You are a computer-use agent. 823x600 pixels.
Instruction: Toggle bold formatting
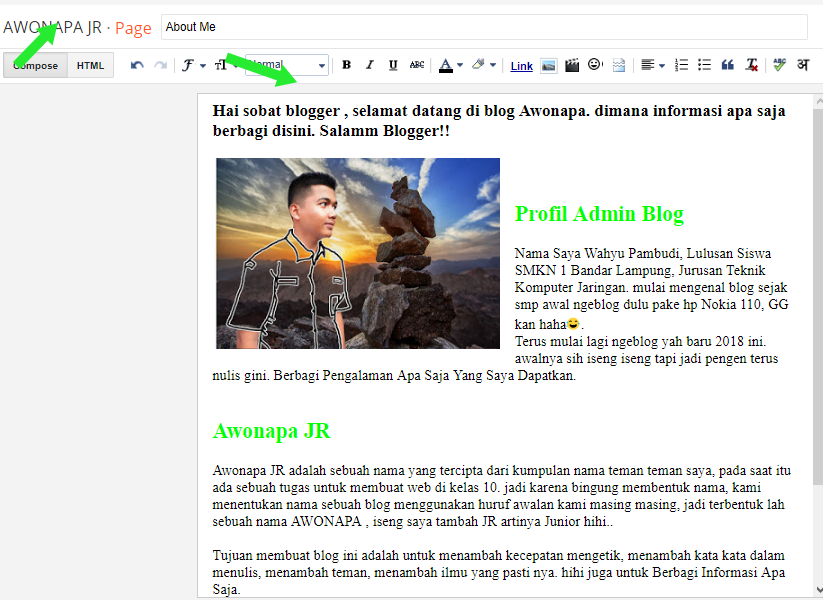coord(345,64)
